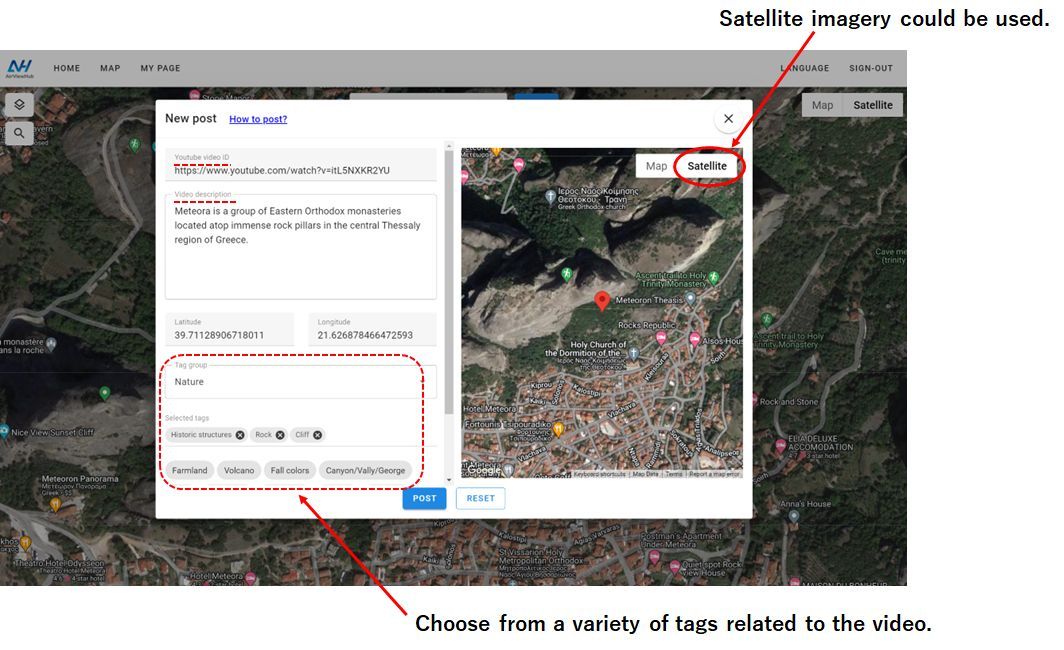
Task: Click the Latitude input field
Action: pos(230,329)
